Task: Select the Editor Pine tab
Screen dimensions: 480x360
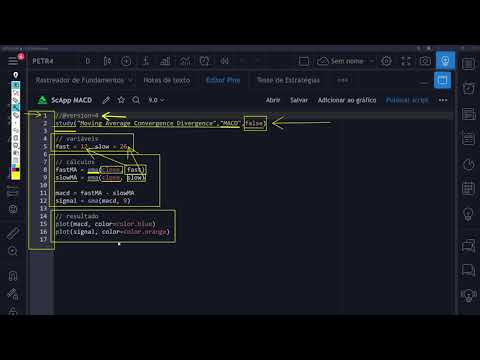Action: pyautogui.click(x=223, y=80)
